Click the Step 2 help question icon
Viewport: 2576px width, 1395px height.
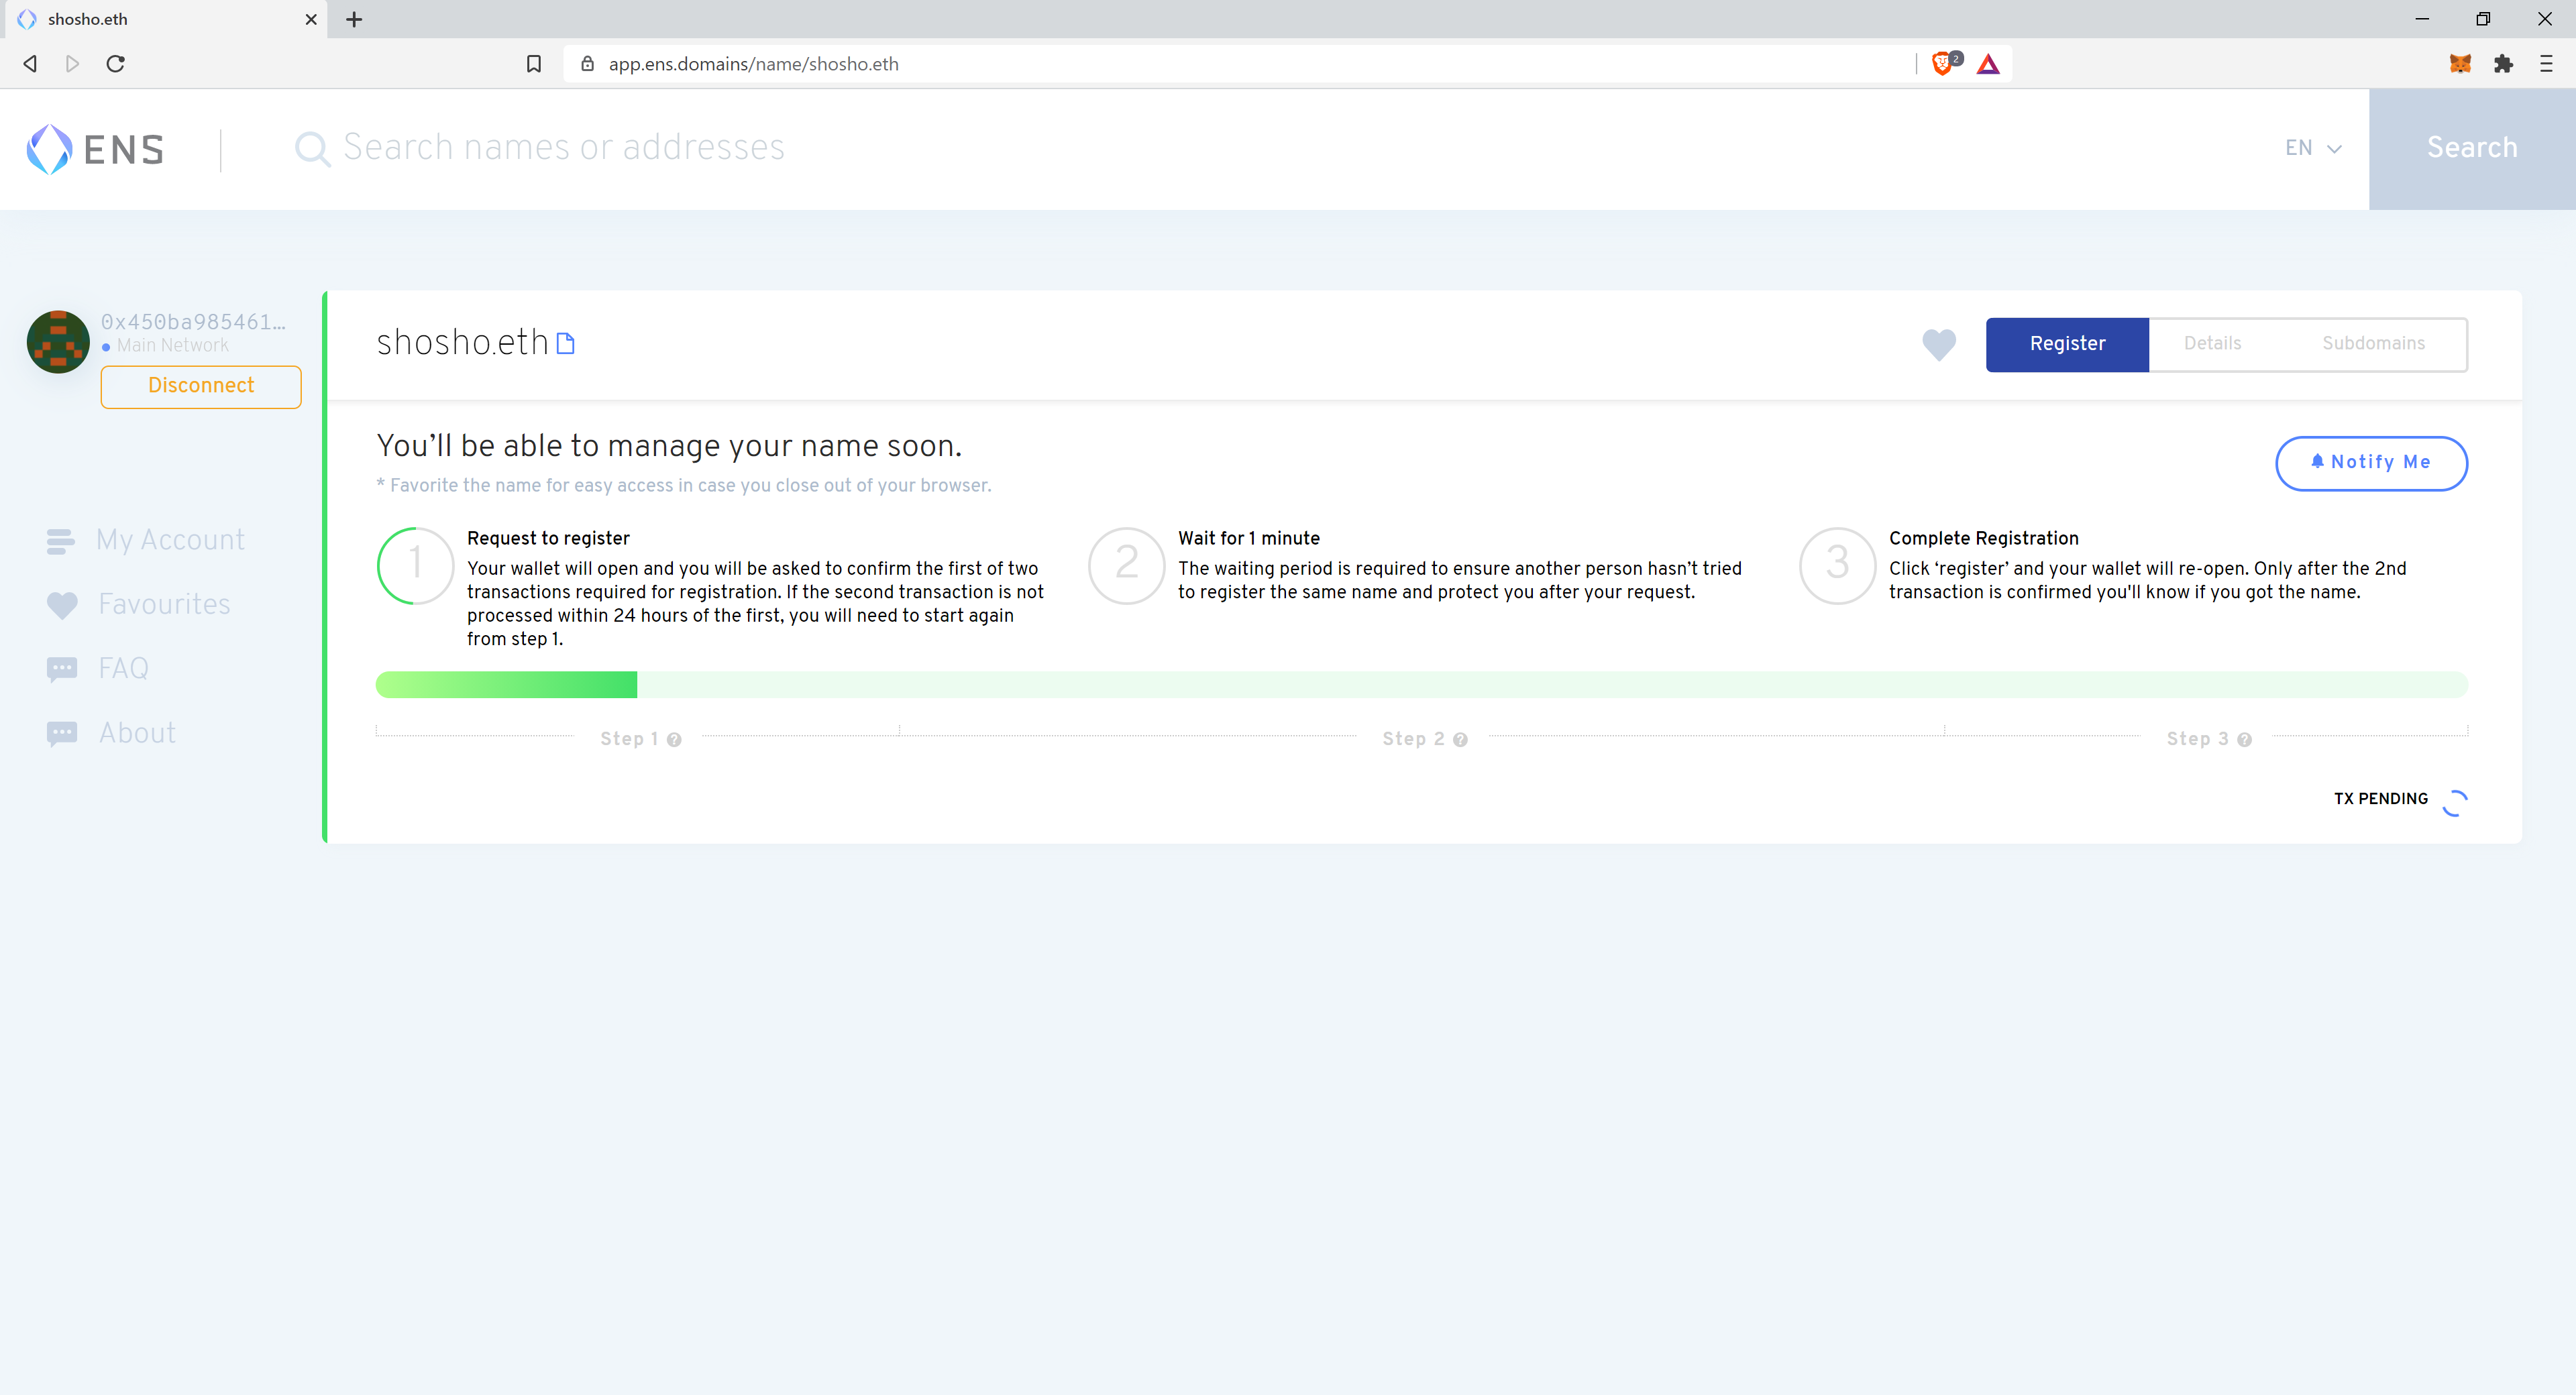pyautogui.click(x=1460, y=740)
